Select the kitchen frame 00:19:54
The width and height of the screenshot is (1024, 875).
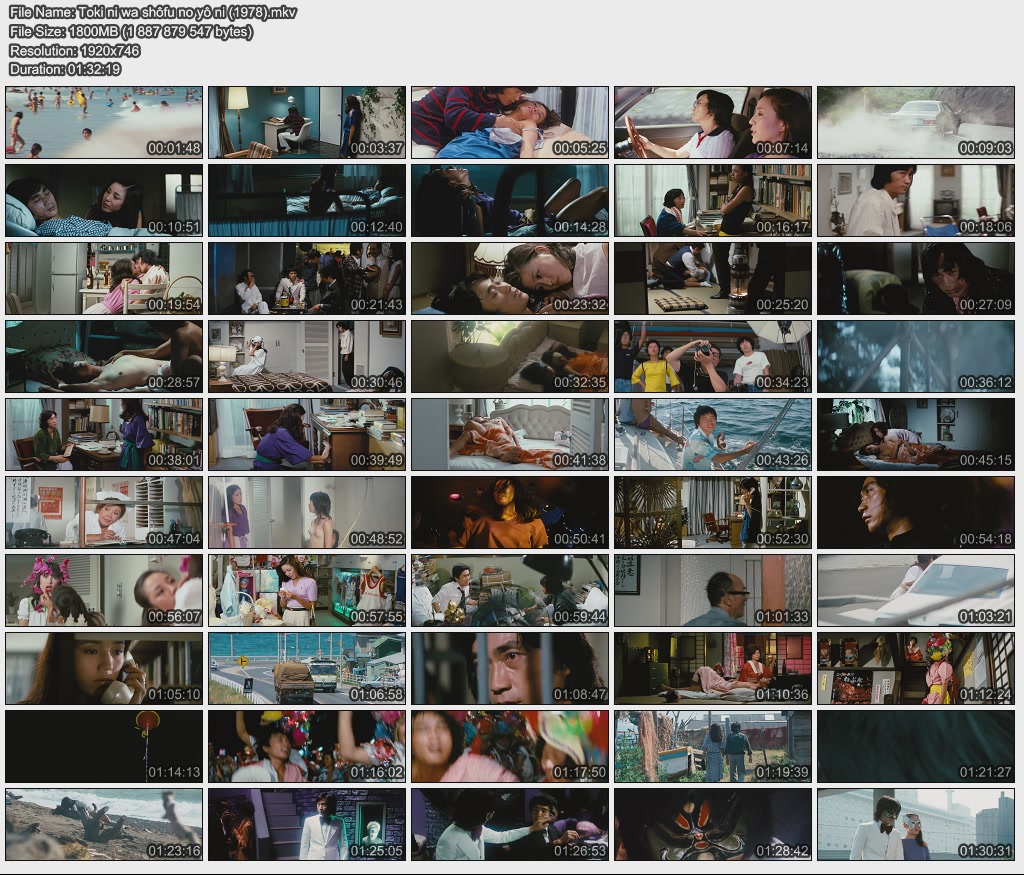pos(104,278)
